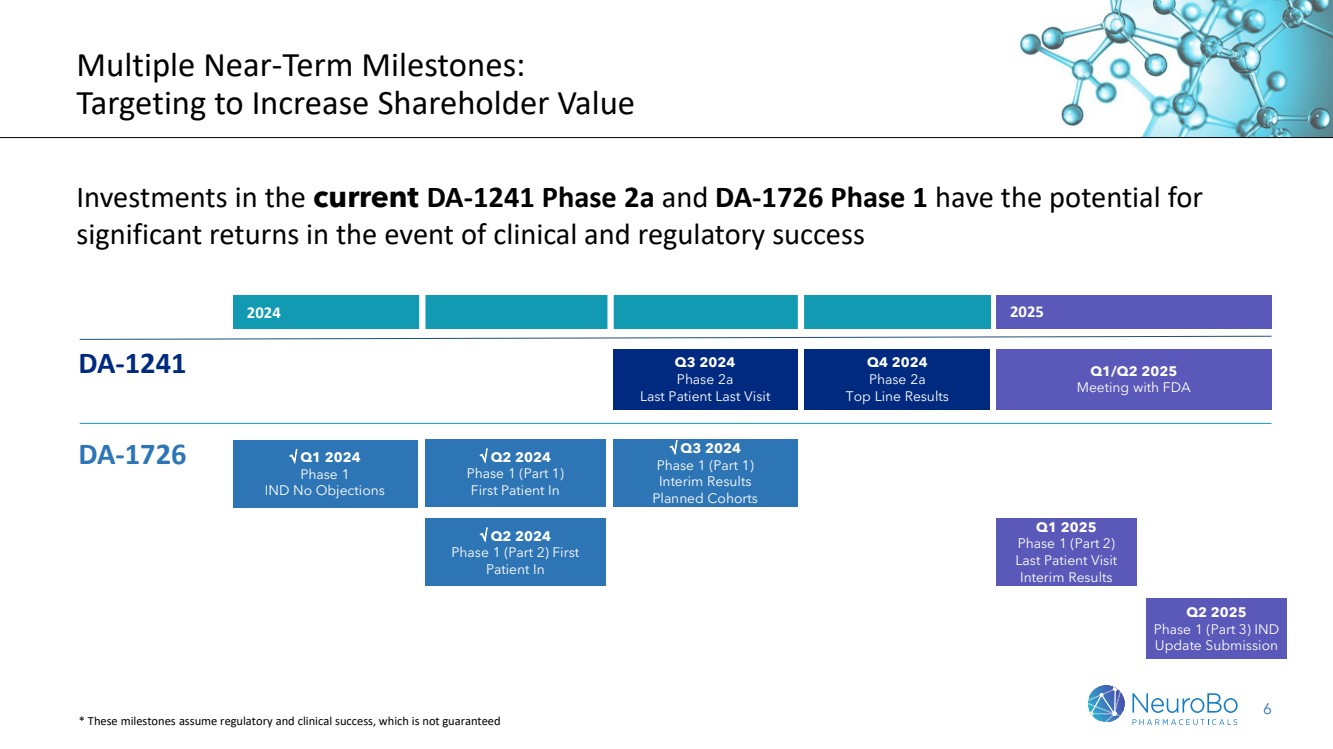Click Q1 2025 Last Patient Visit Interim Results box
The width and height of the screenshot is (1333, 749).
[x=1066, y=552]
